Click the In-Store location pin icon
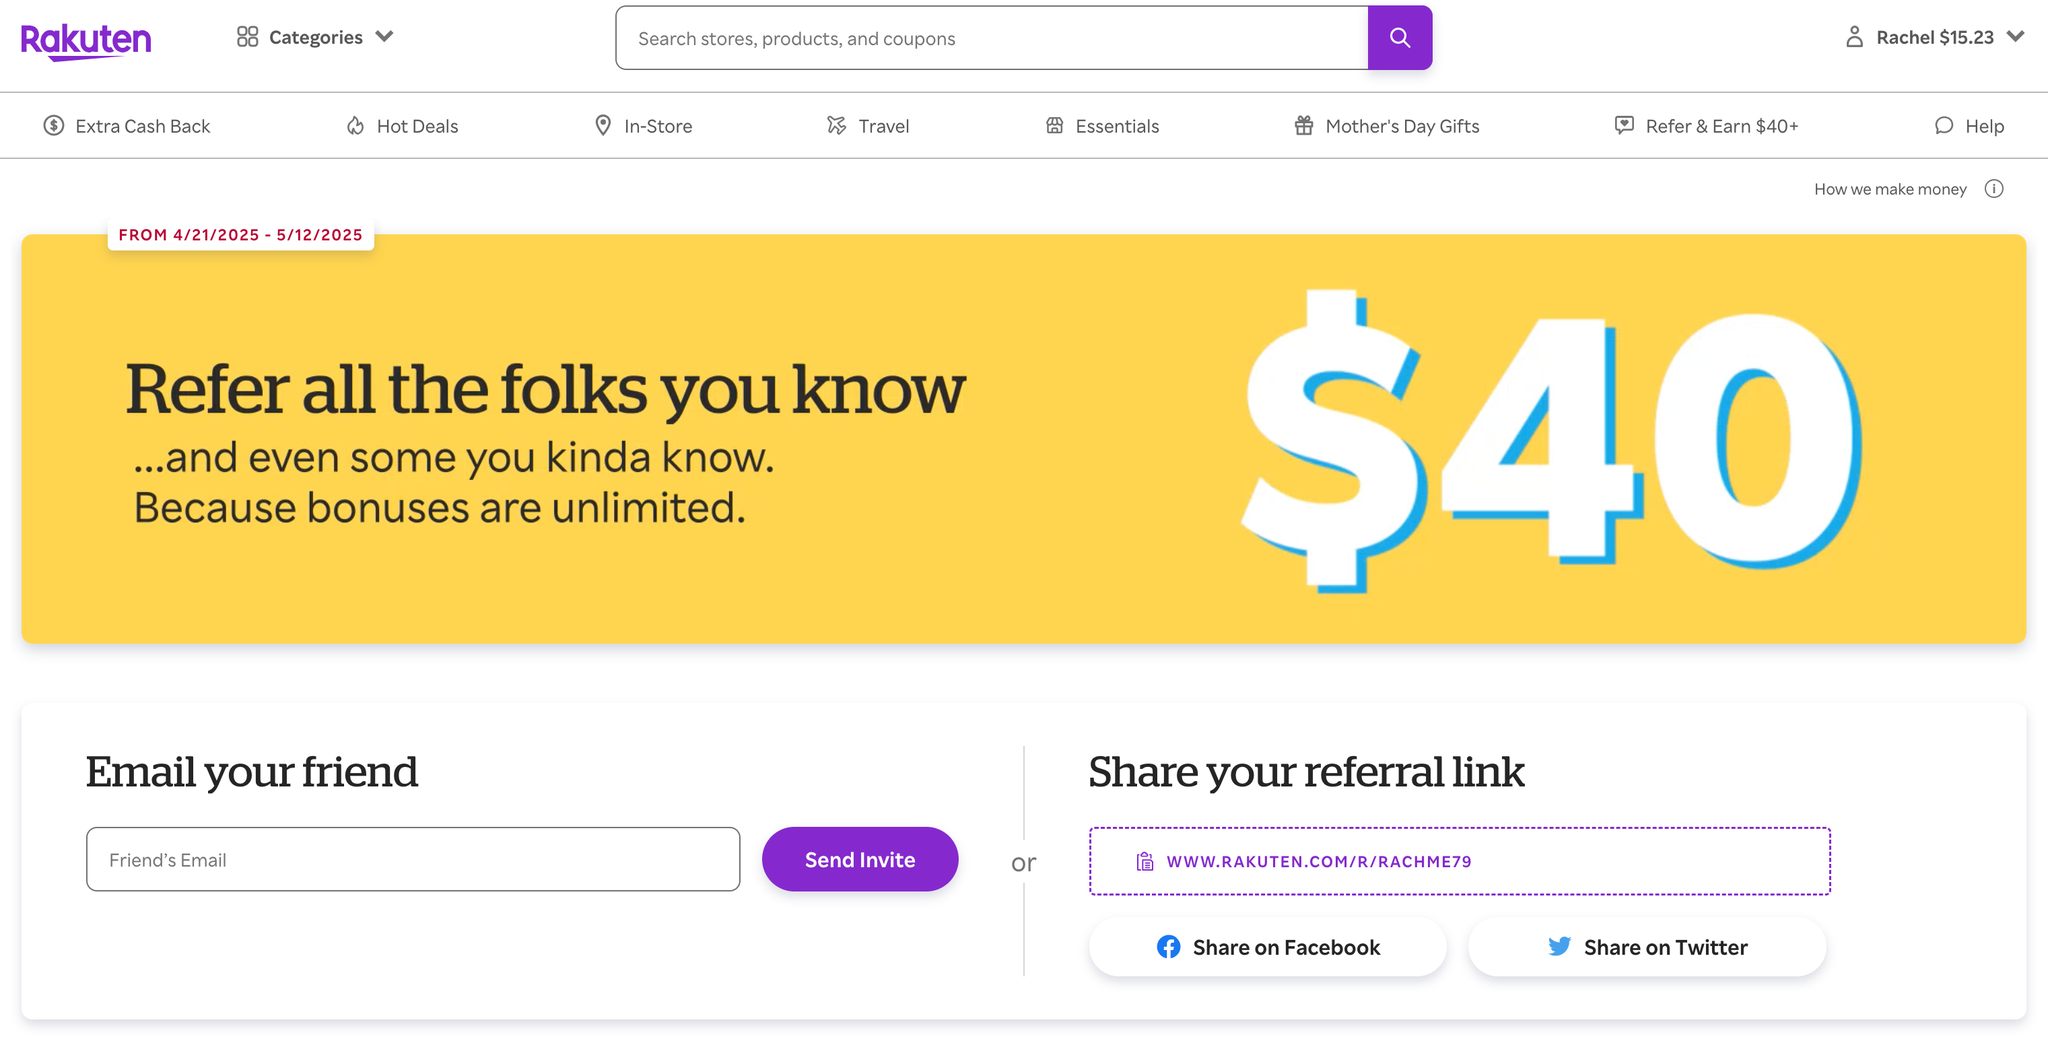 [603, 126]
